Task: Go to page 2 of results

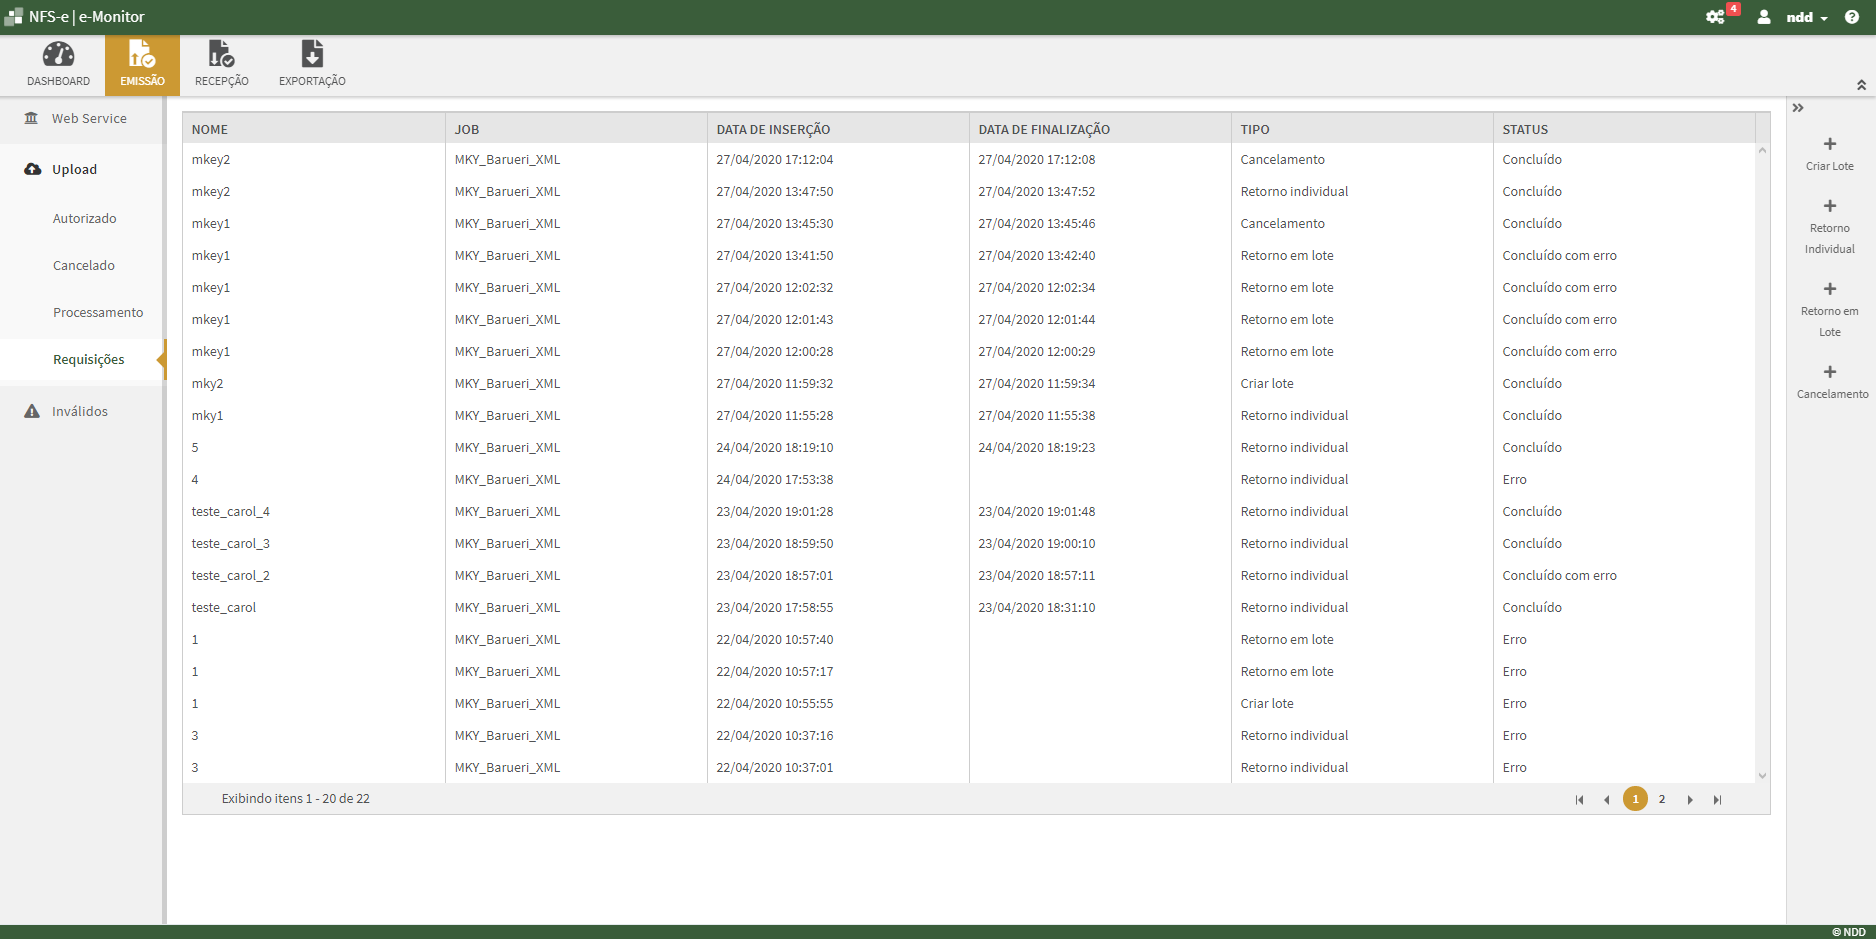Action: pos(1662,799)
